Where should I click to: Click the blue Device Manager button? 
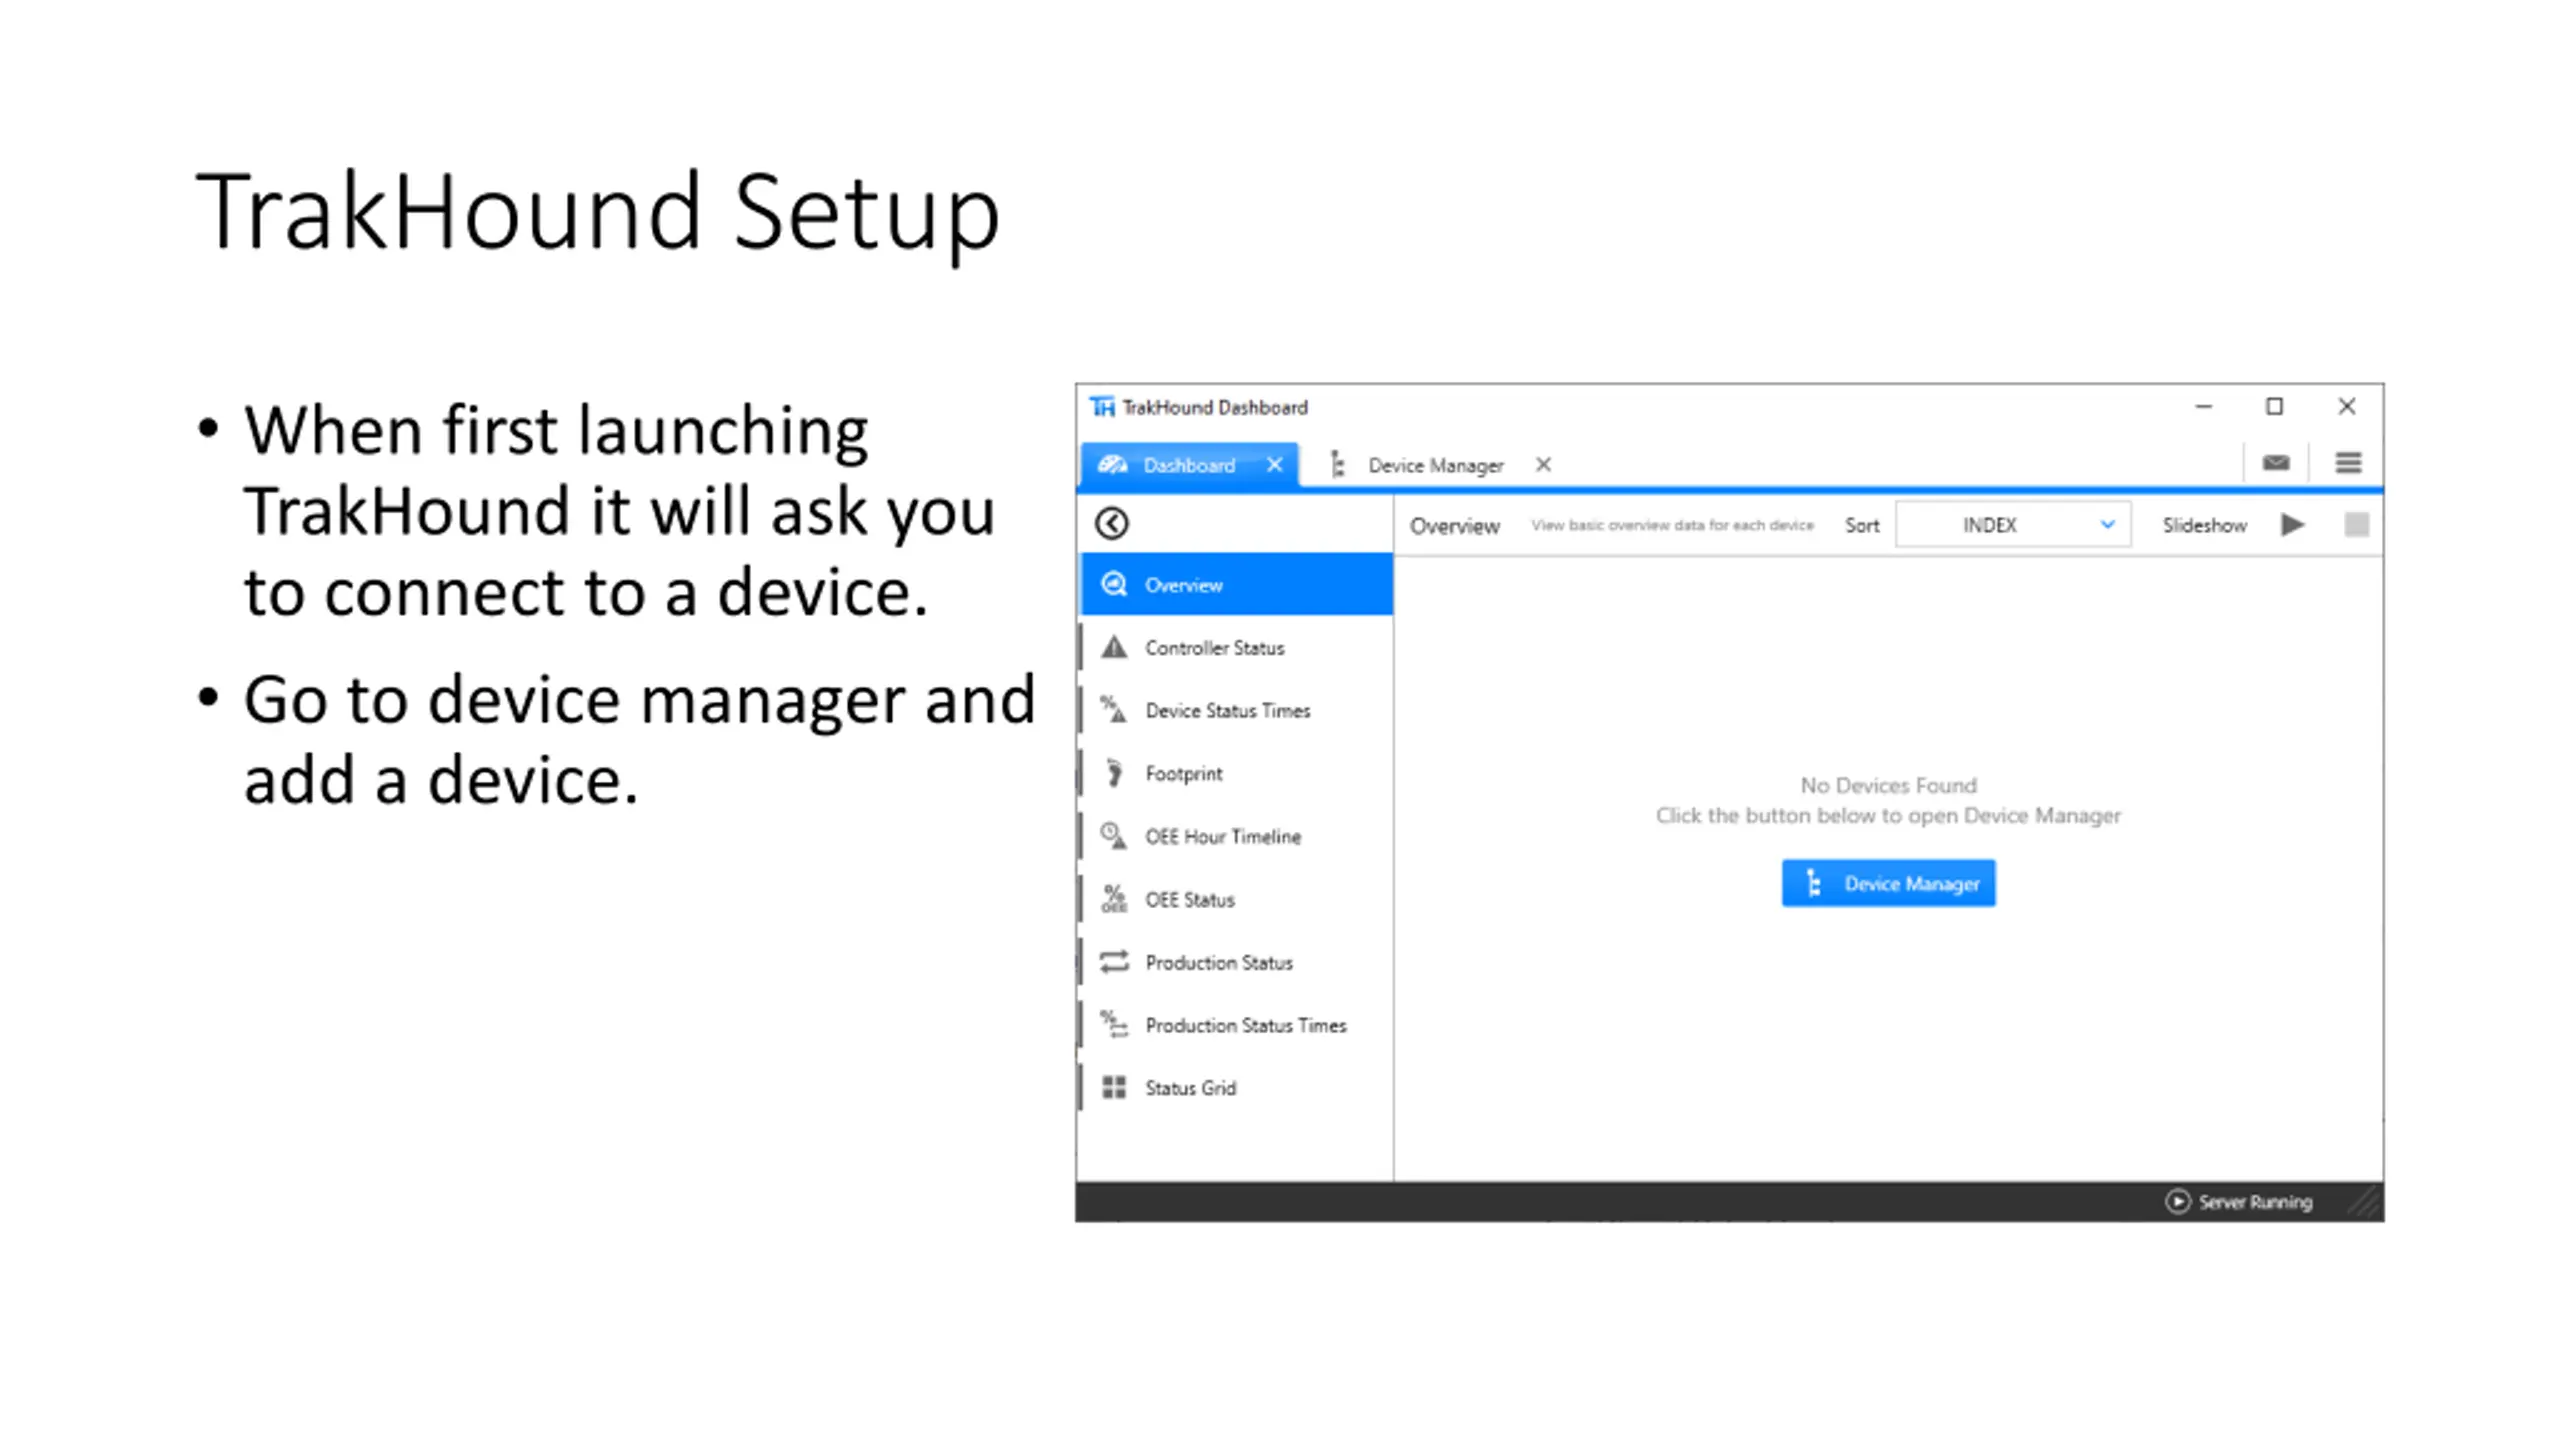point(1888,883)
